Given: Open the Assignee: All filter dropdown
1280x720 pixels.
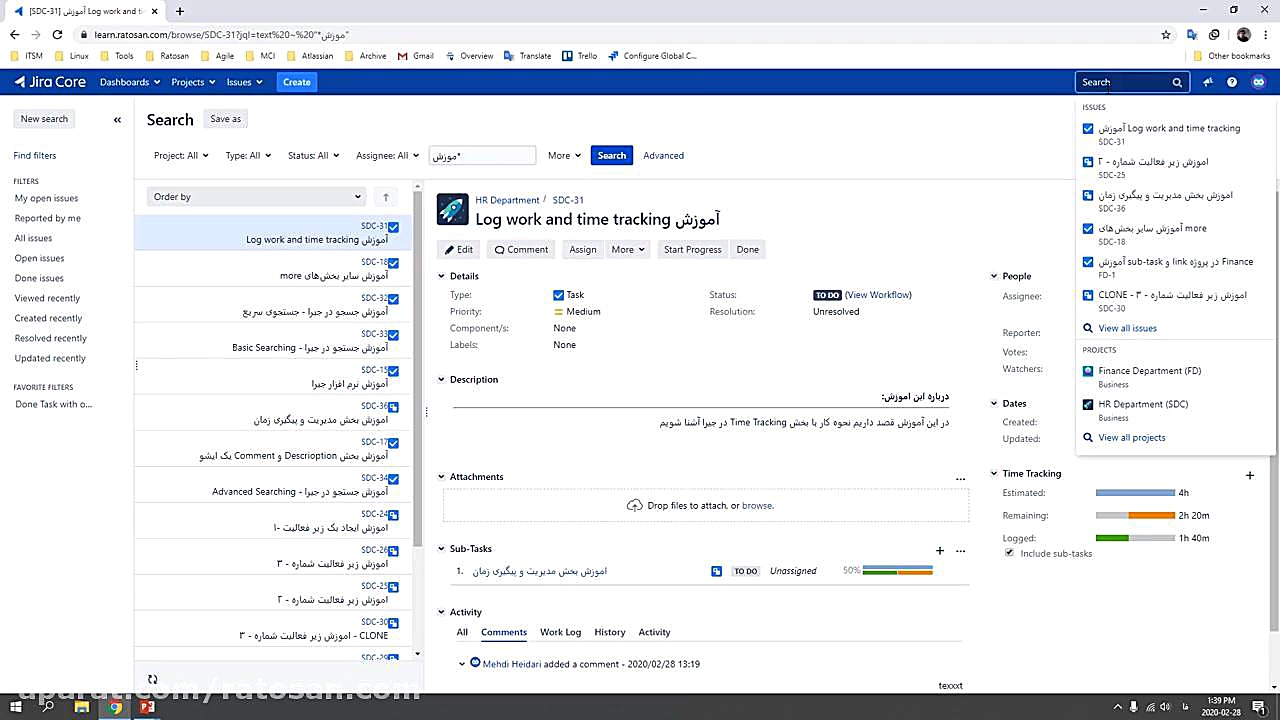Looking at the screenshot, I should pyautogui.click(x=387, y=155).
